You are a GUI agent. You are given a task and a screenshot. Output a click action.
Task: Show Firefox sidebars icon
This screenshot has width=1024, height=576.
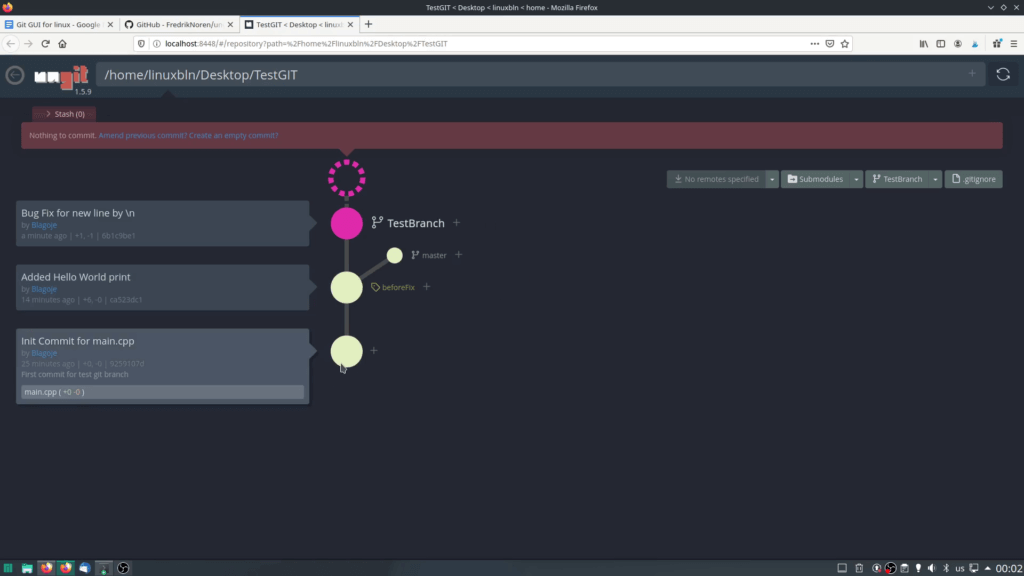point(941,44)
